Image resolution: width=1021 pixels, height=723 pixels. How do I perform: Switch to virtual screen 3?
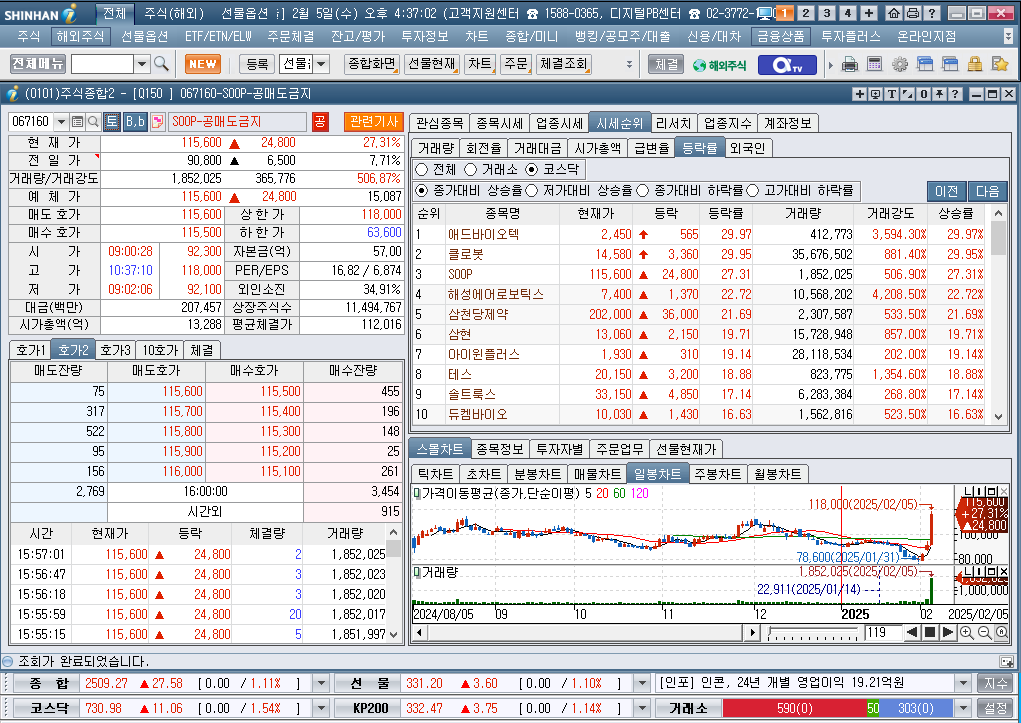tap(827, 13)
